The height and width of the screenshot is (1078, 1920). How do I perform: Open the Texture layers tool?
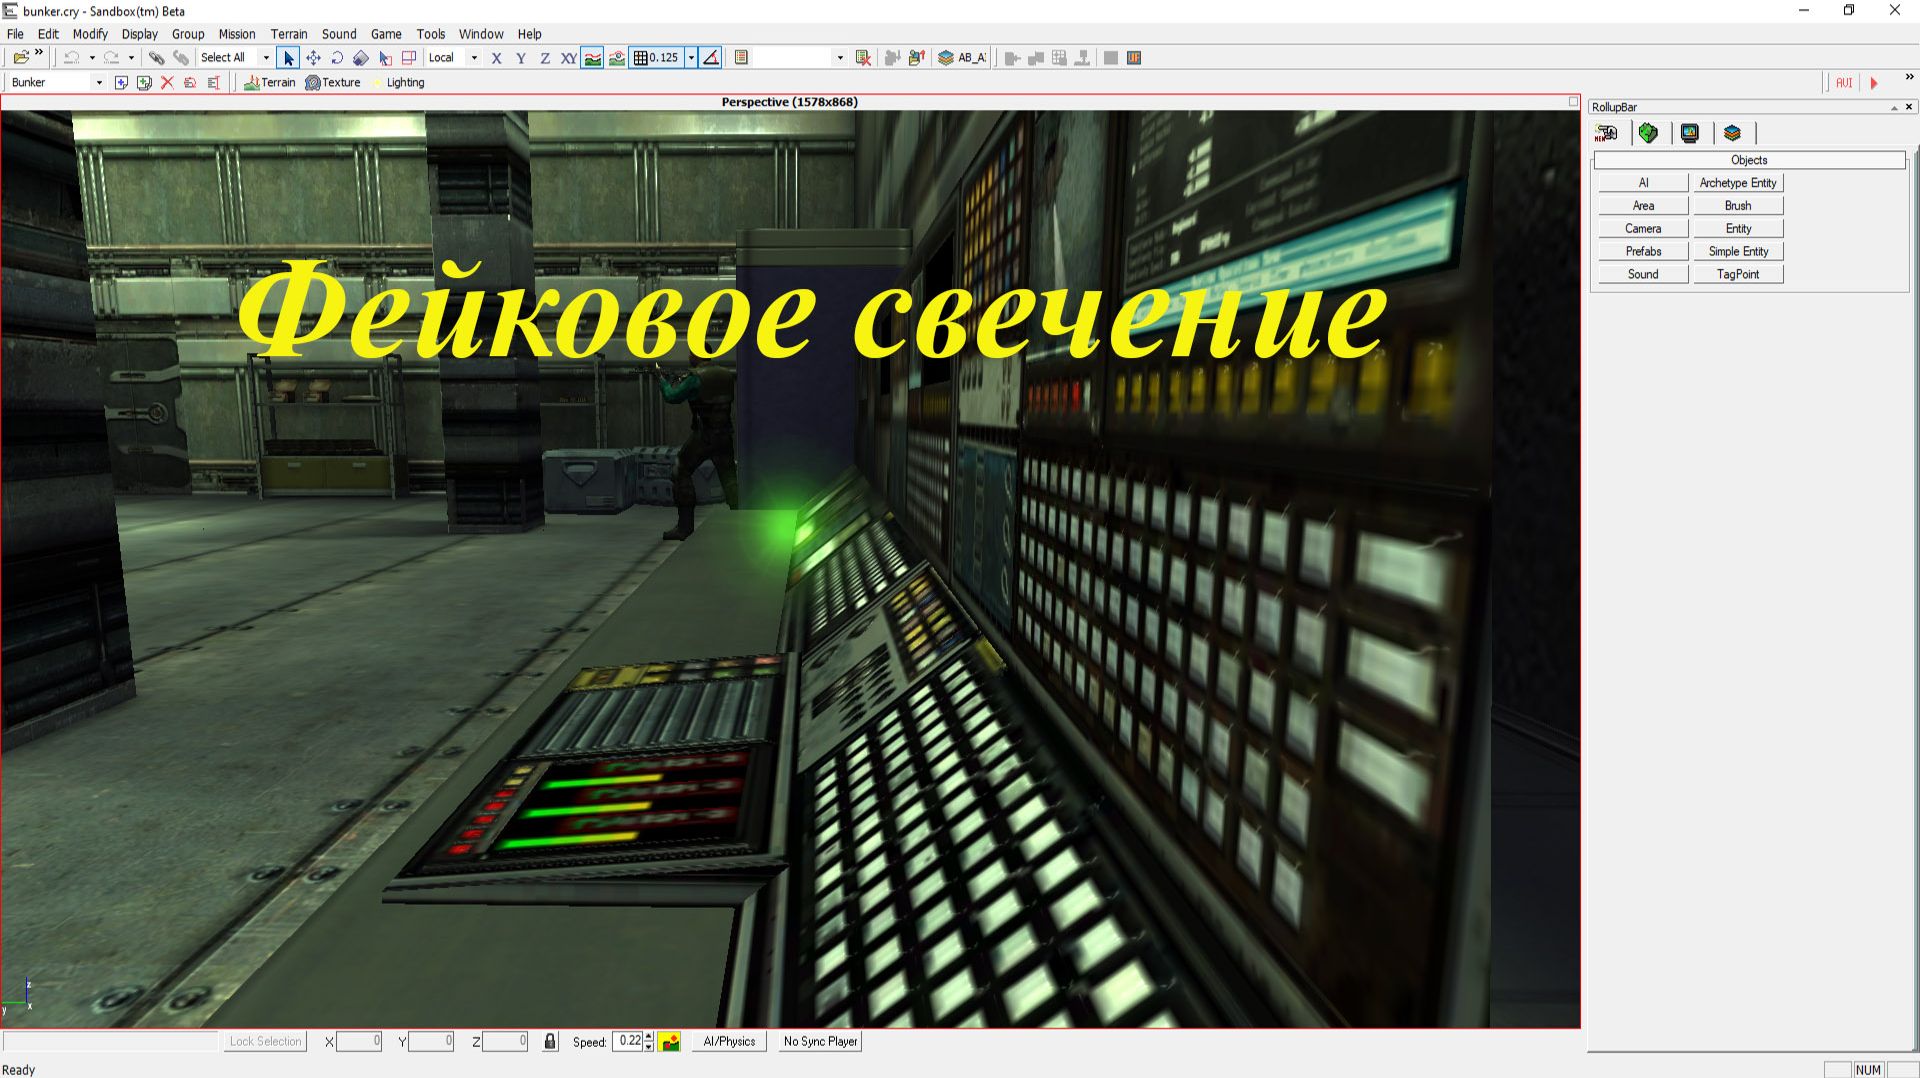pos(331,82)
